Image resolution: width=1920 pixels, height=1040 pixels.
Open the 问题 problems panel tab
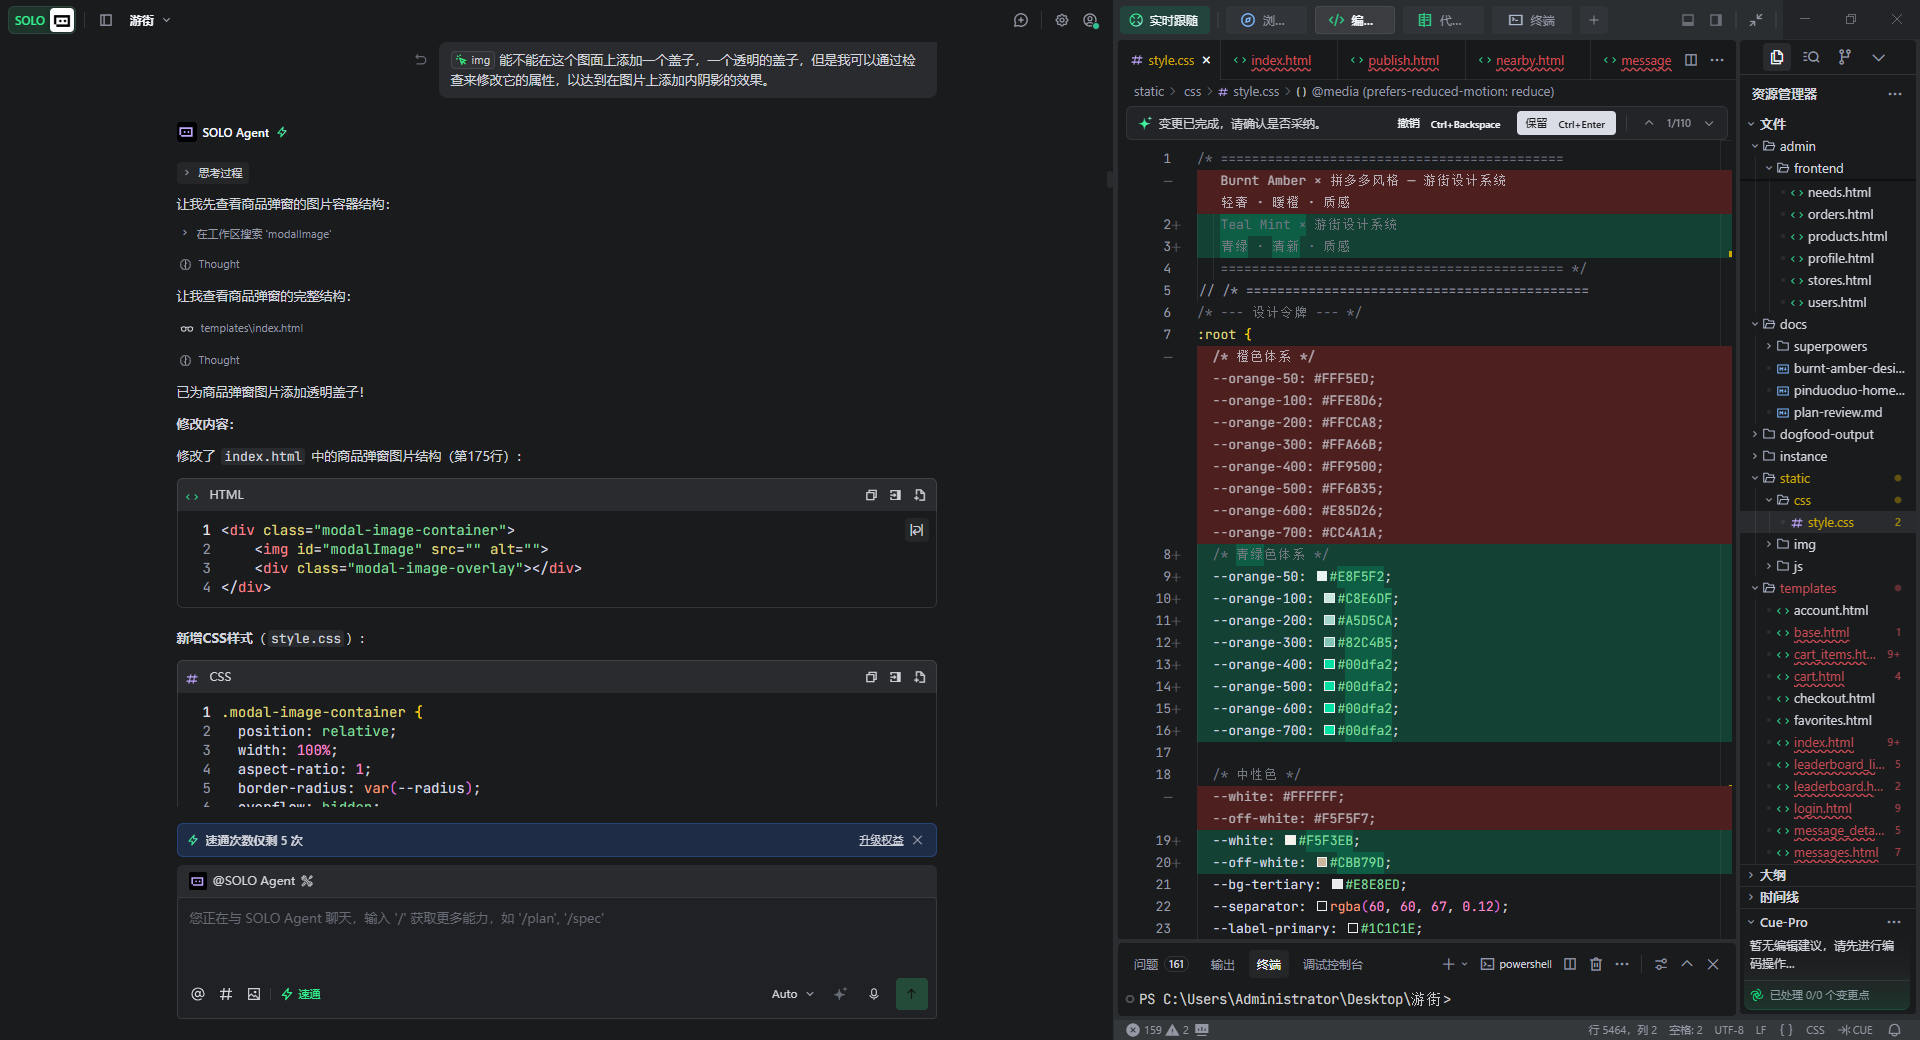click(x=1159, y=964)
